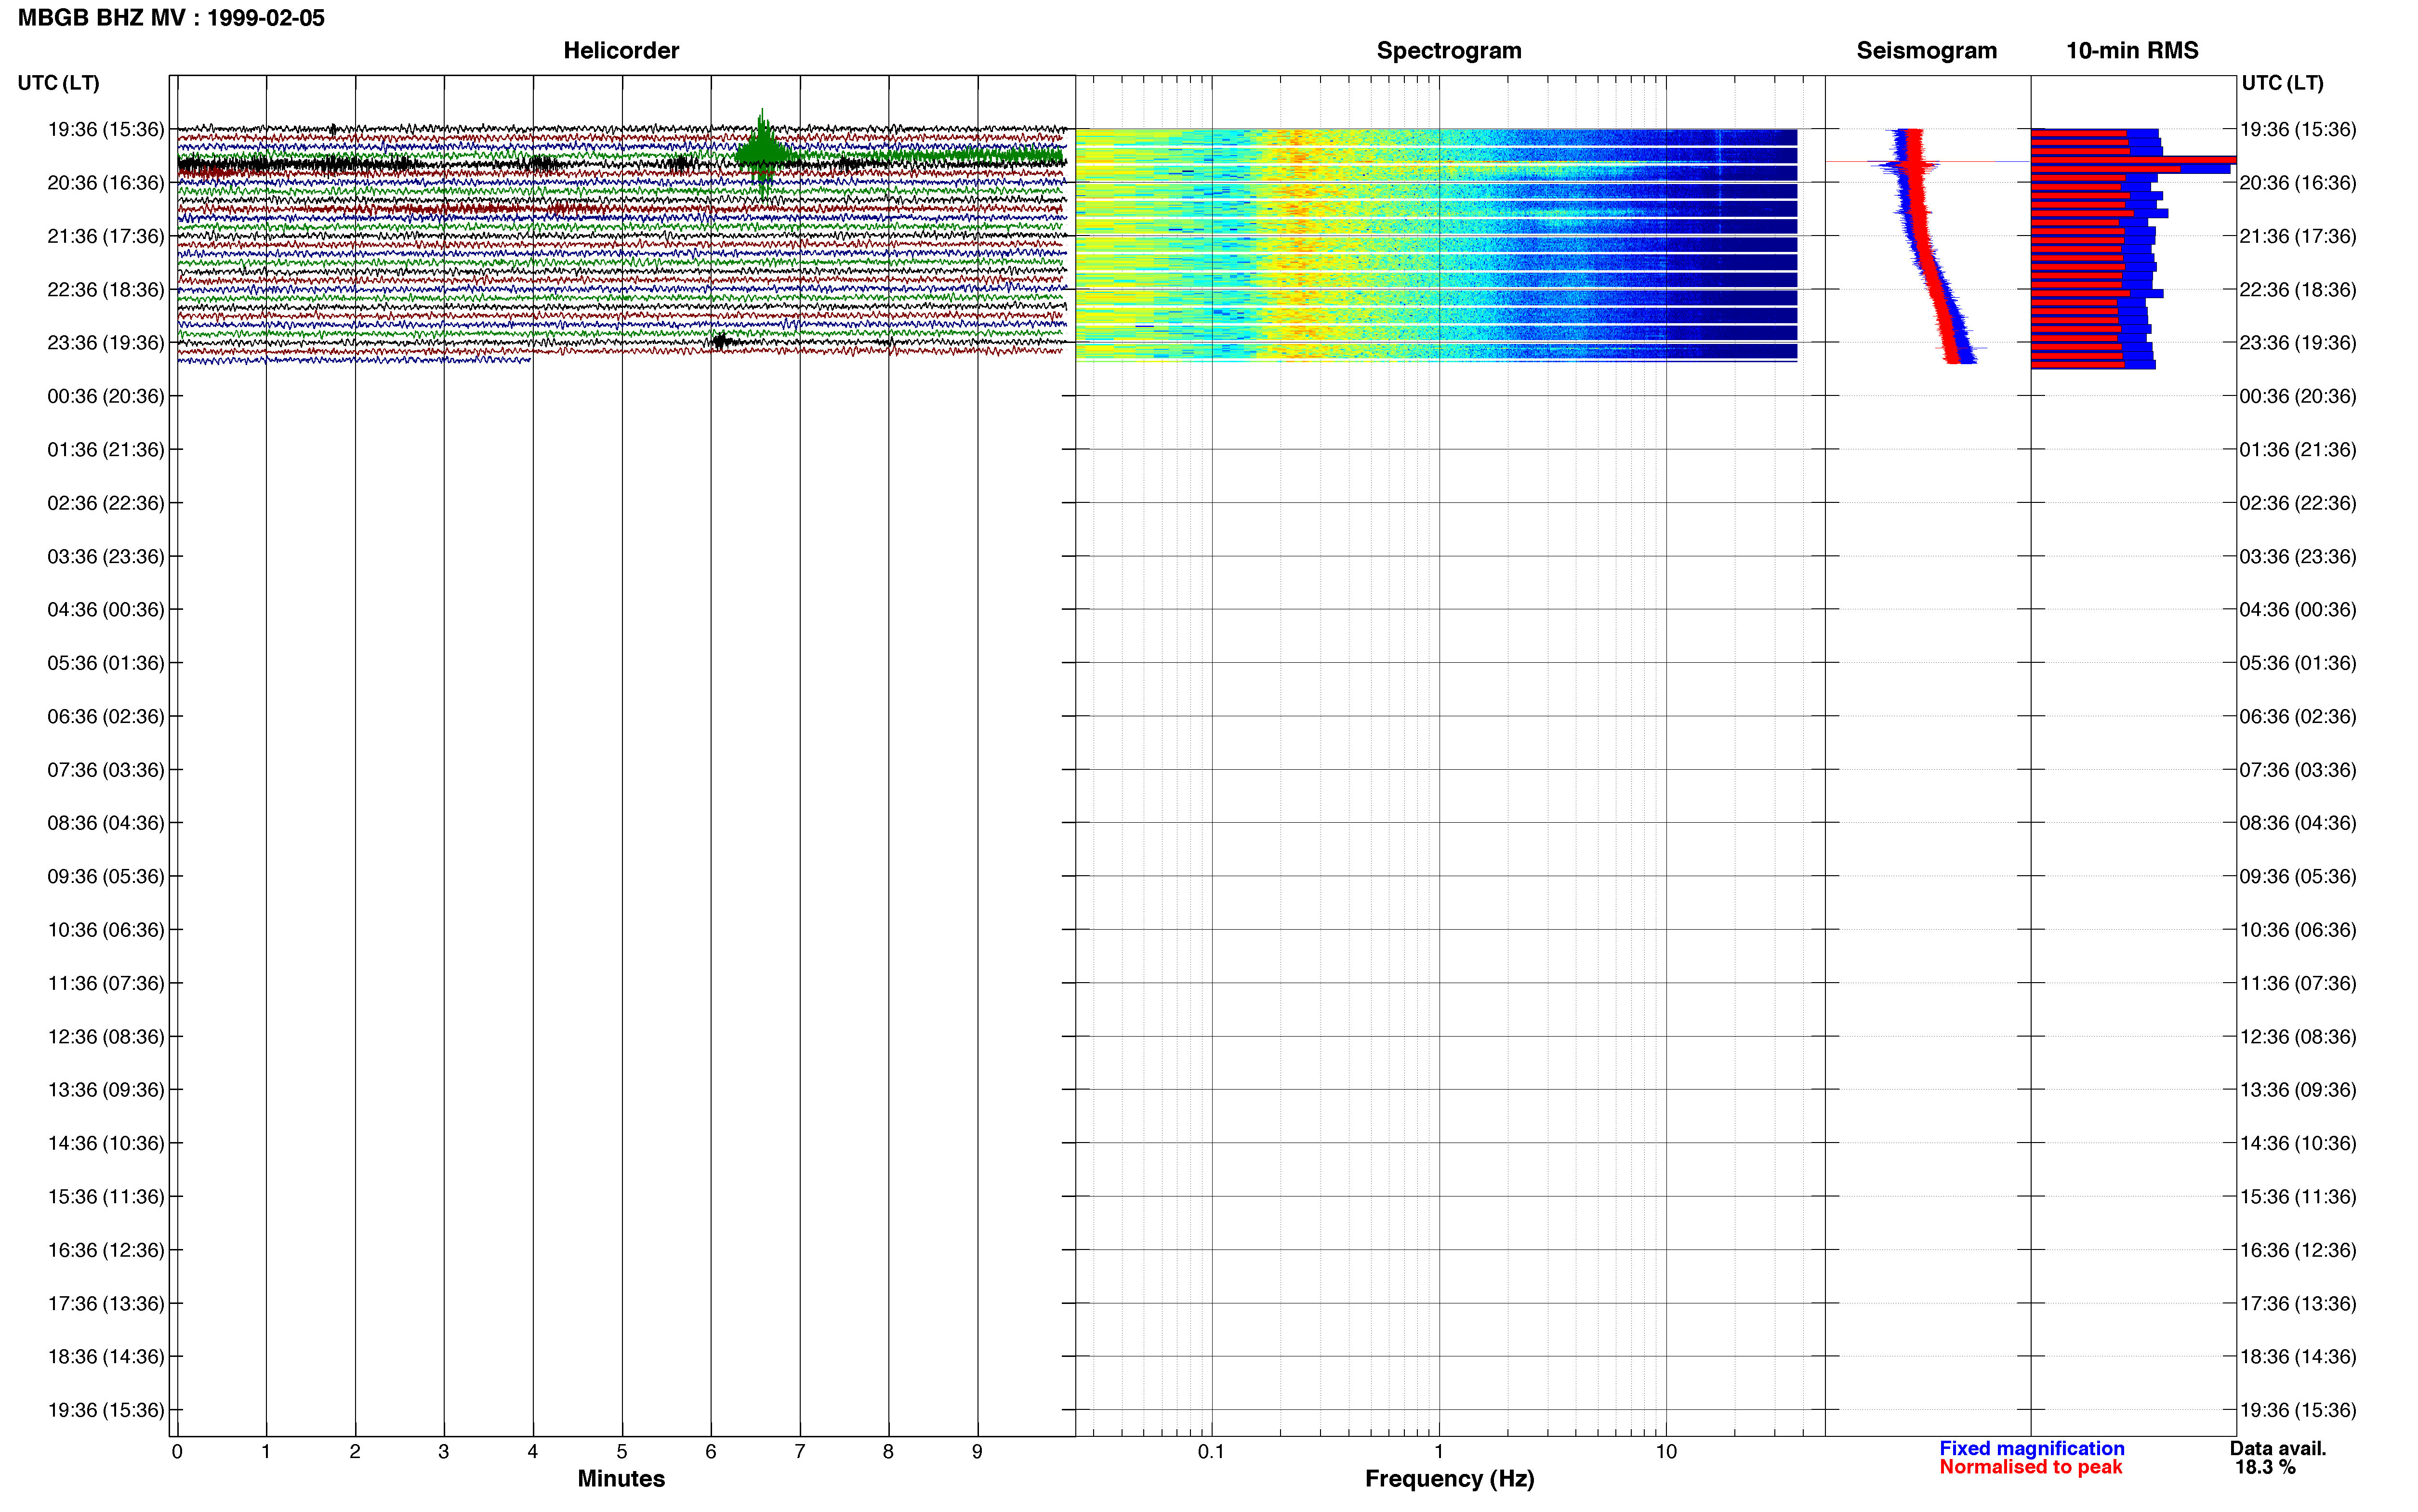Click the left time label 15:36 (11:36)
The height and width of the screenshot is (1512, 2418).
click(x=106, y=1197)
